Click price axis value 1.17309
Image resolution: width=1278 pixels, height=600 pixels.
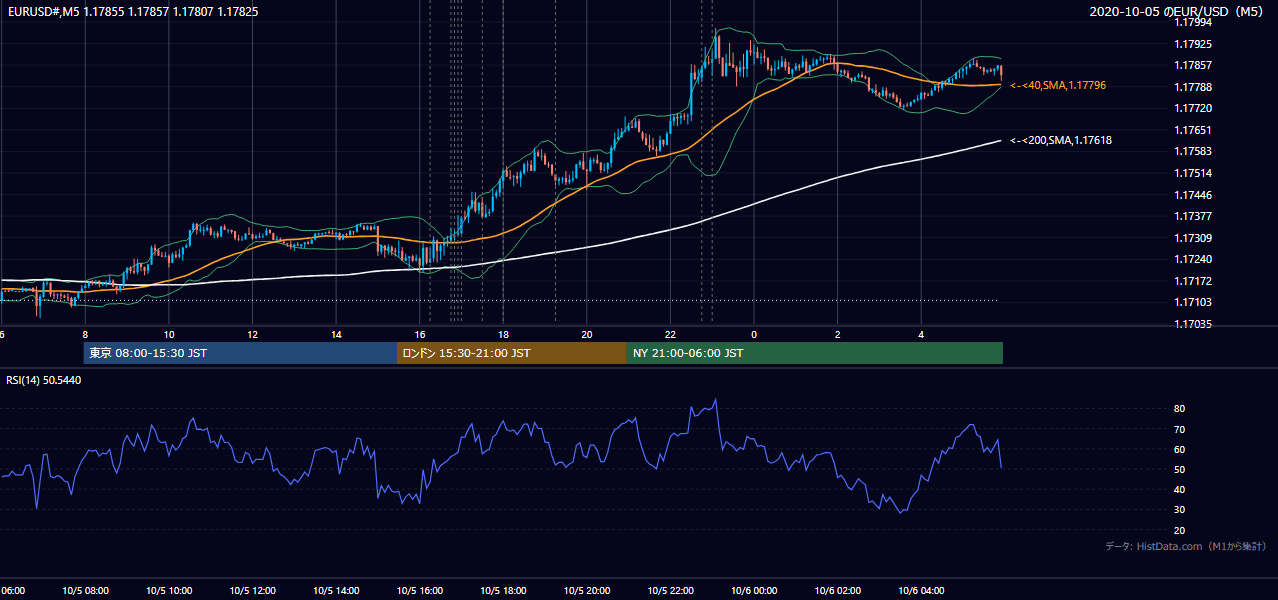tap(1193, 238)
